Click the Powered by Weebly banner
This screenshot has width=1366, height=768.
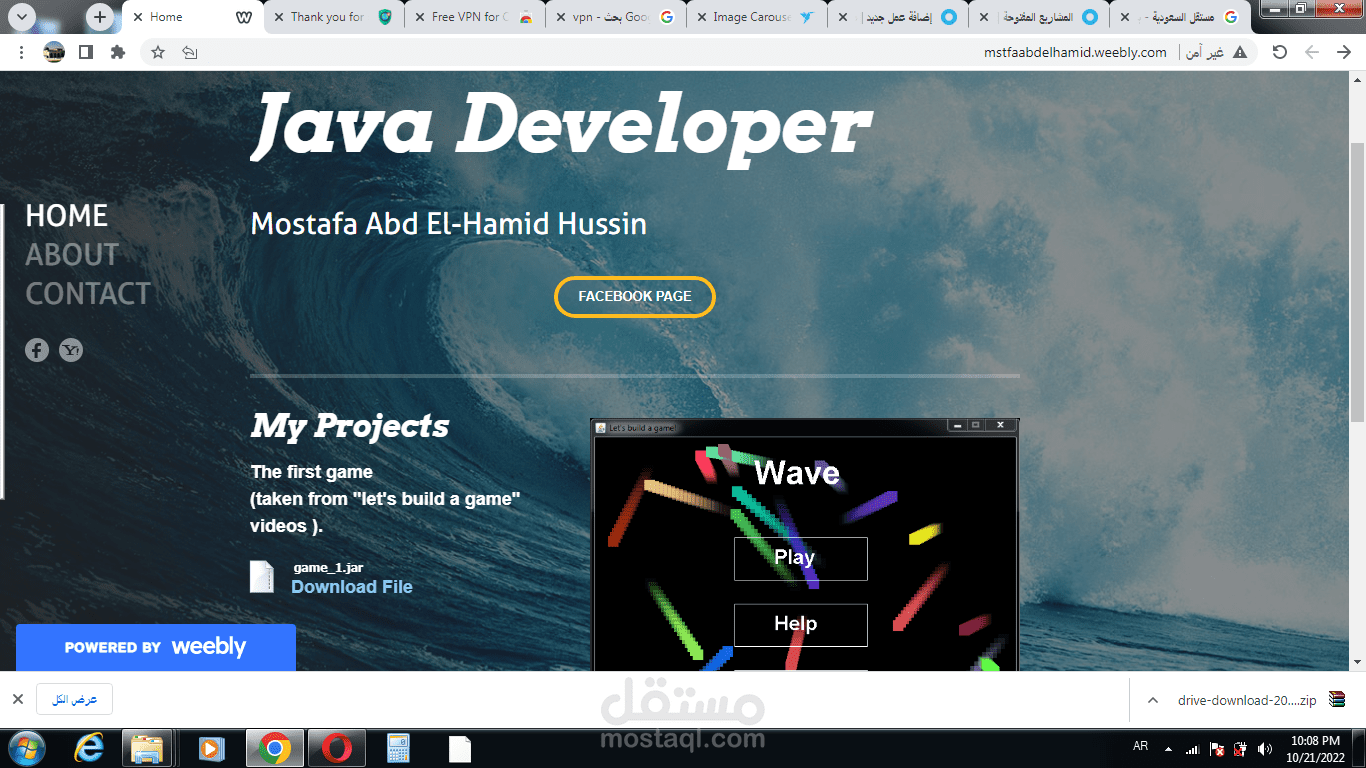point(156,647)
